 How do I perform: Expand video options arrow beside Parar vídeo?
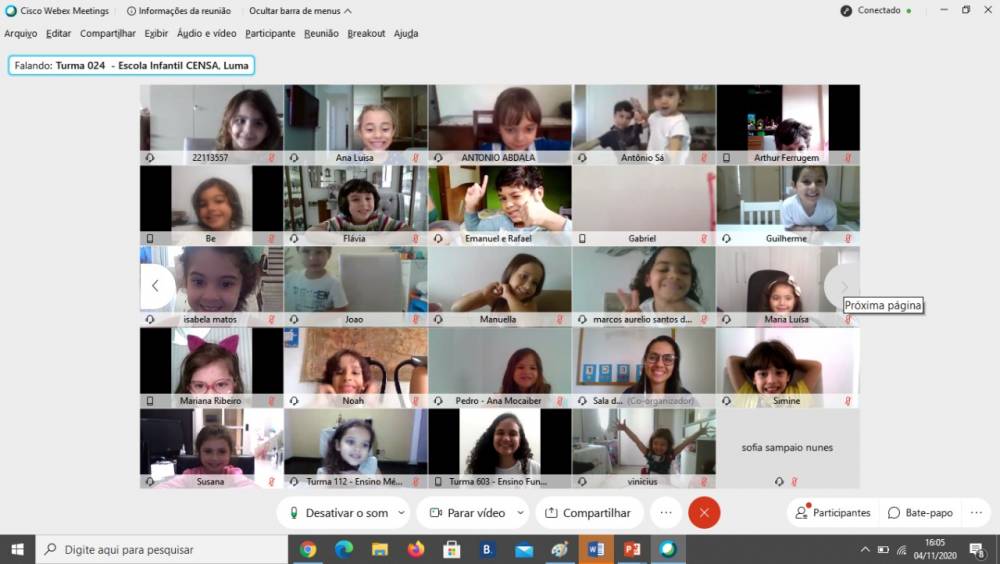point(521,513)
